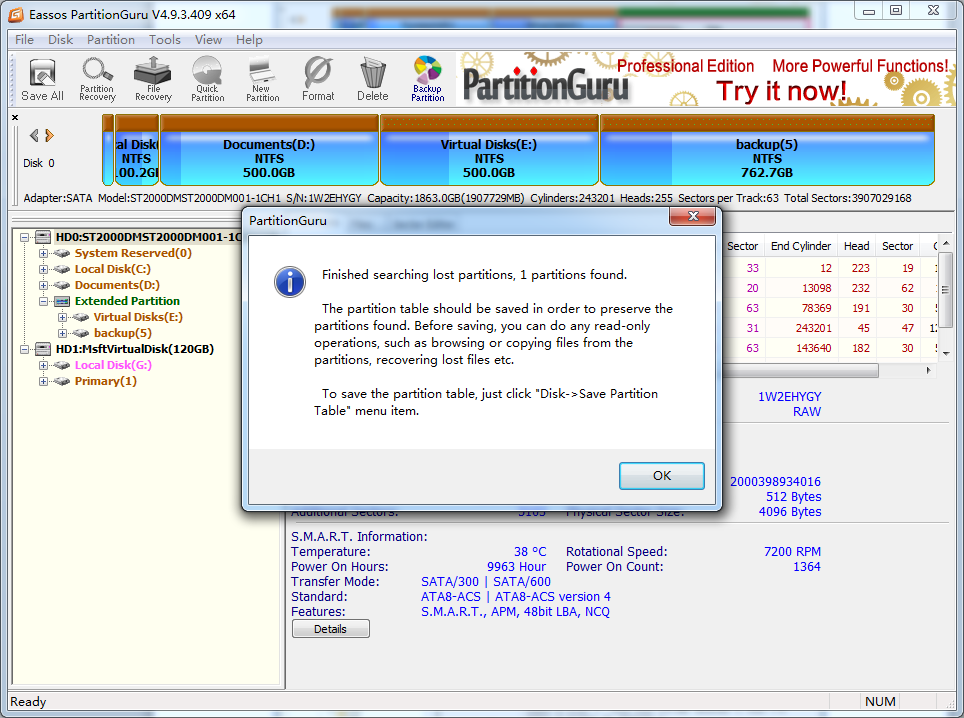Select the Virtual Disks(E:) block in the disk map

pos(489,150)
